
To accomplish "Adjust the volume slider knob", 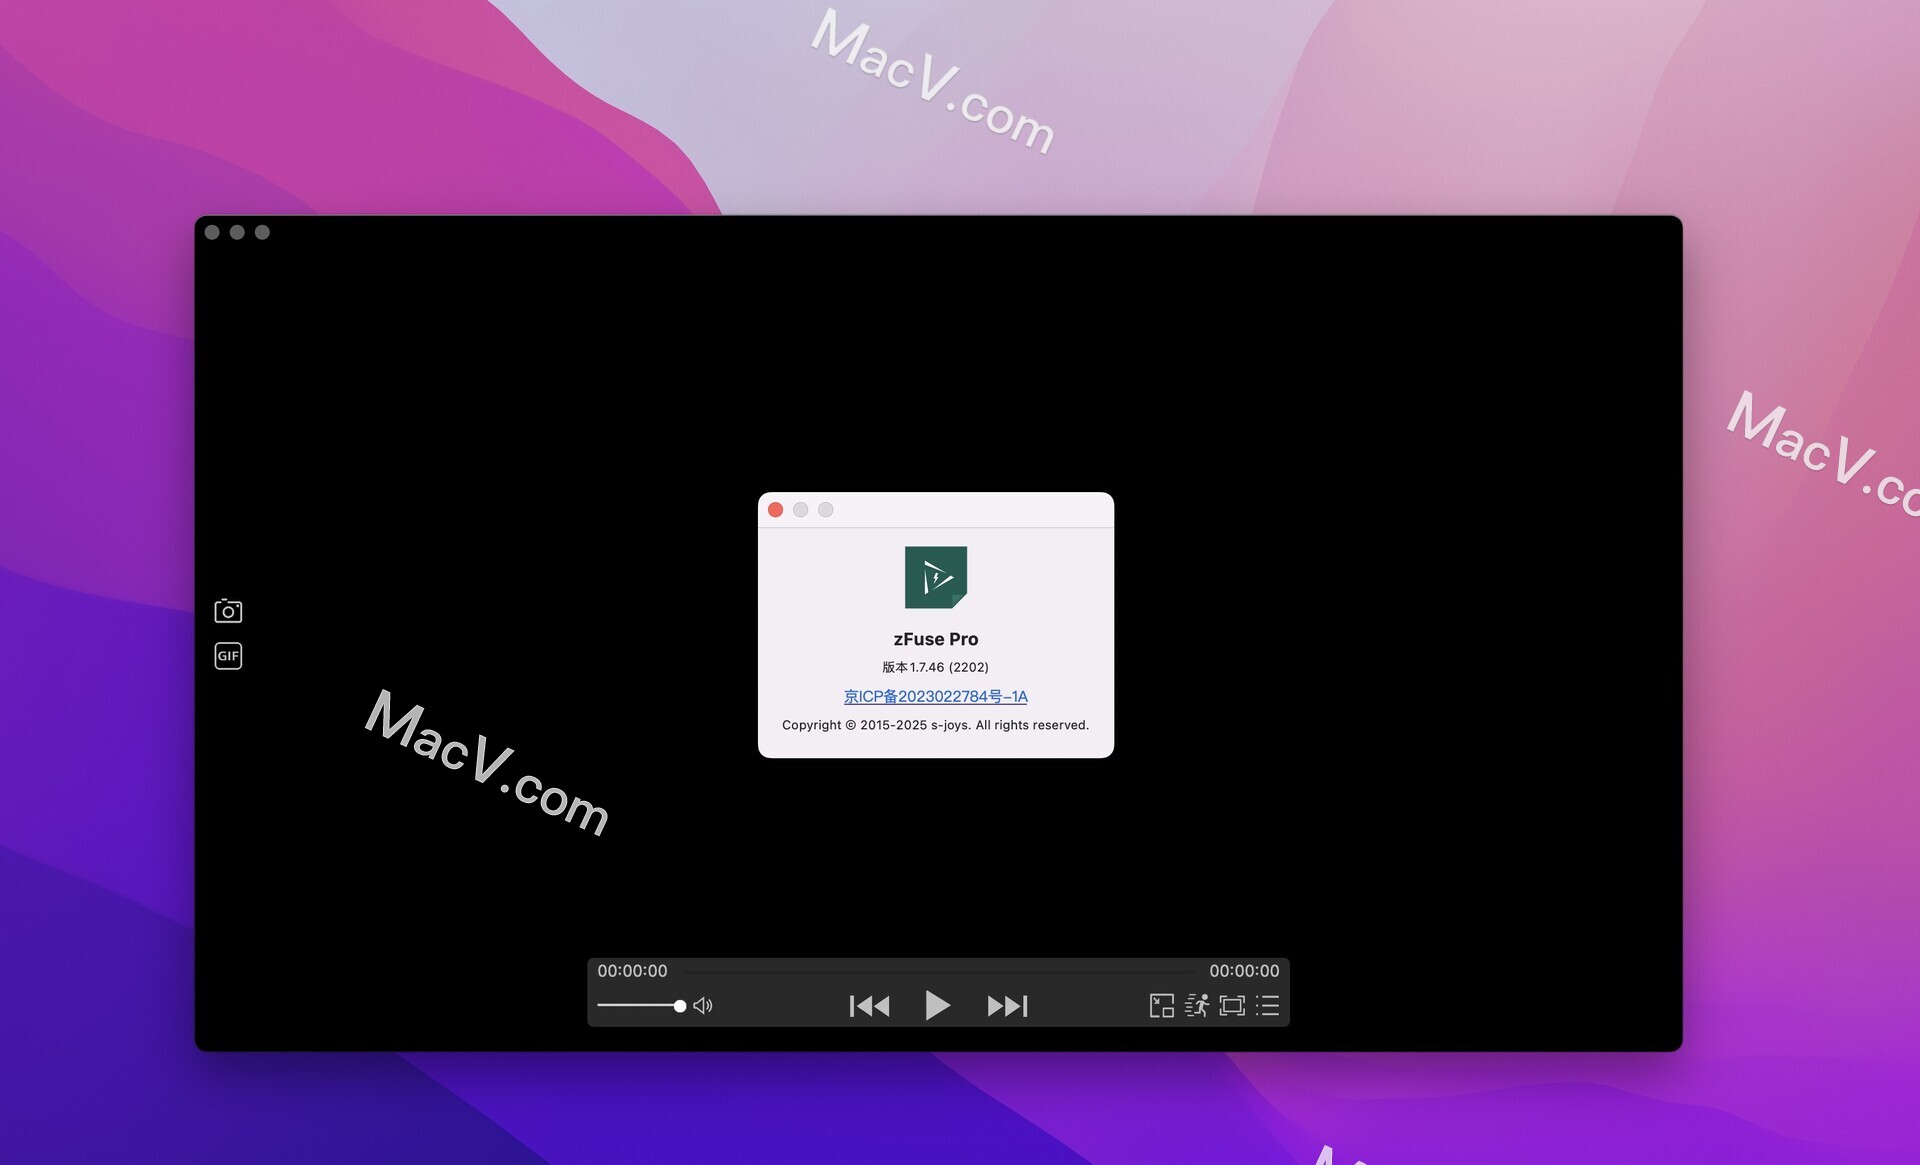I will (680, 1006).
